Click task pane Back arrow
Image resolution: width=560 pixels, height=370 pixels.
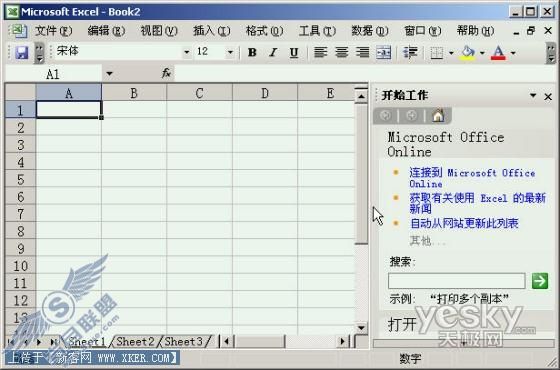pyautogui.click(x=385, y=115)
